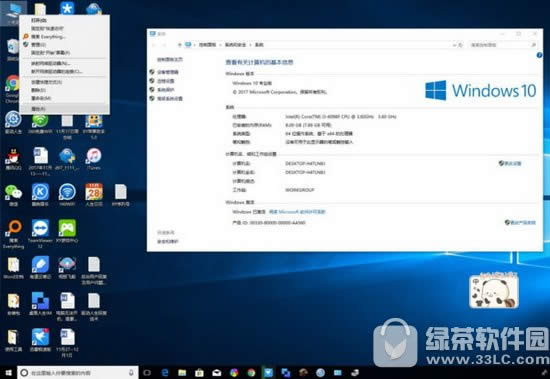Choose 重命名(M) in the context menu
550x379 pixels.
click(x=41, y=98)
